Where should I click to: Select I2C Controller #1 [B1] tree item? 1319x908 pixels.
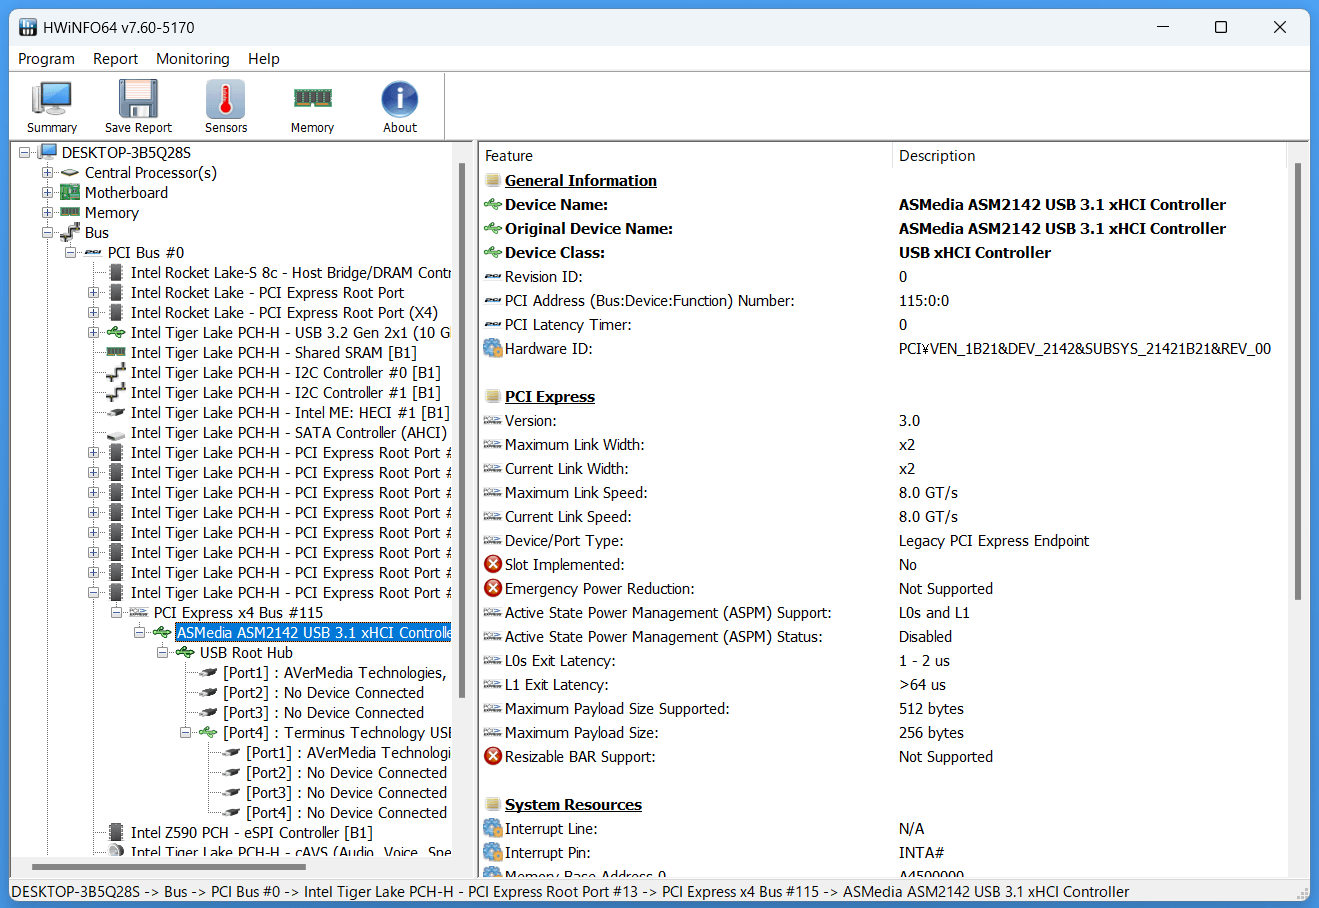pos(286,392)
